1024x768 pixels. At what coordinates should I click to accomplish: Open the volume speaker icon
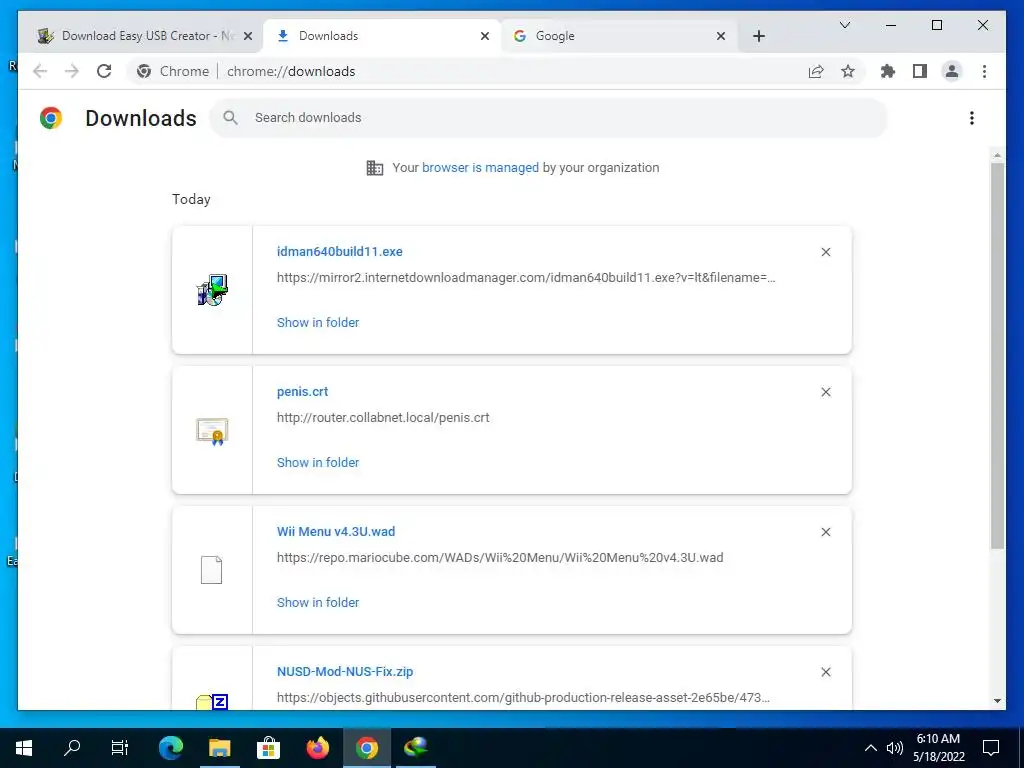895,748
